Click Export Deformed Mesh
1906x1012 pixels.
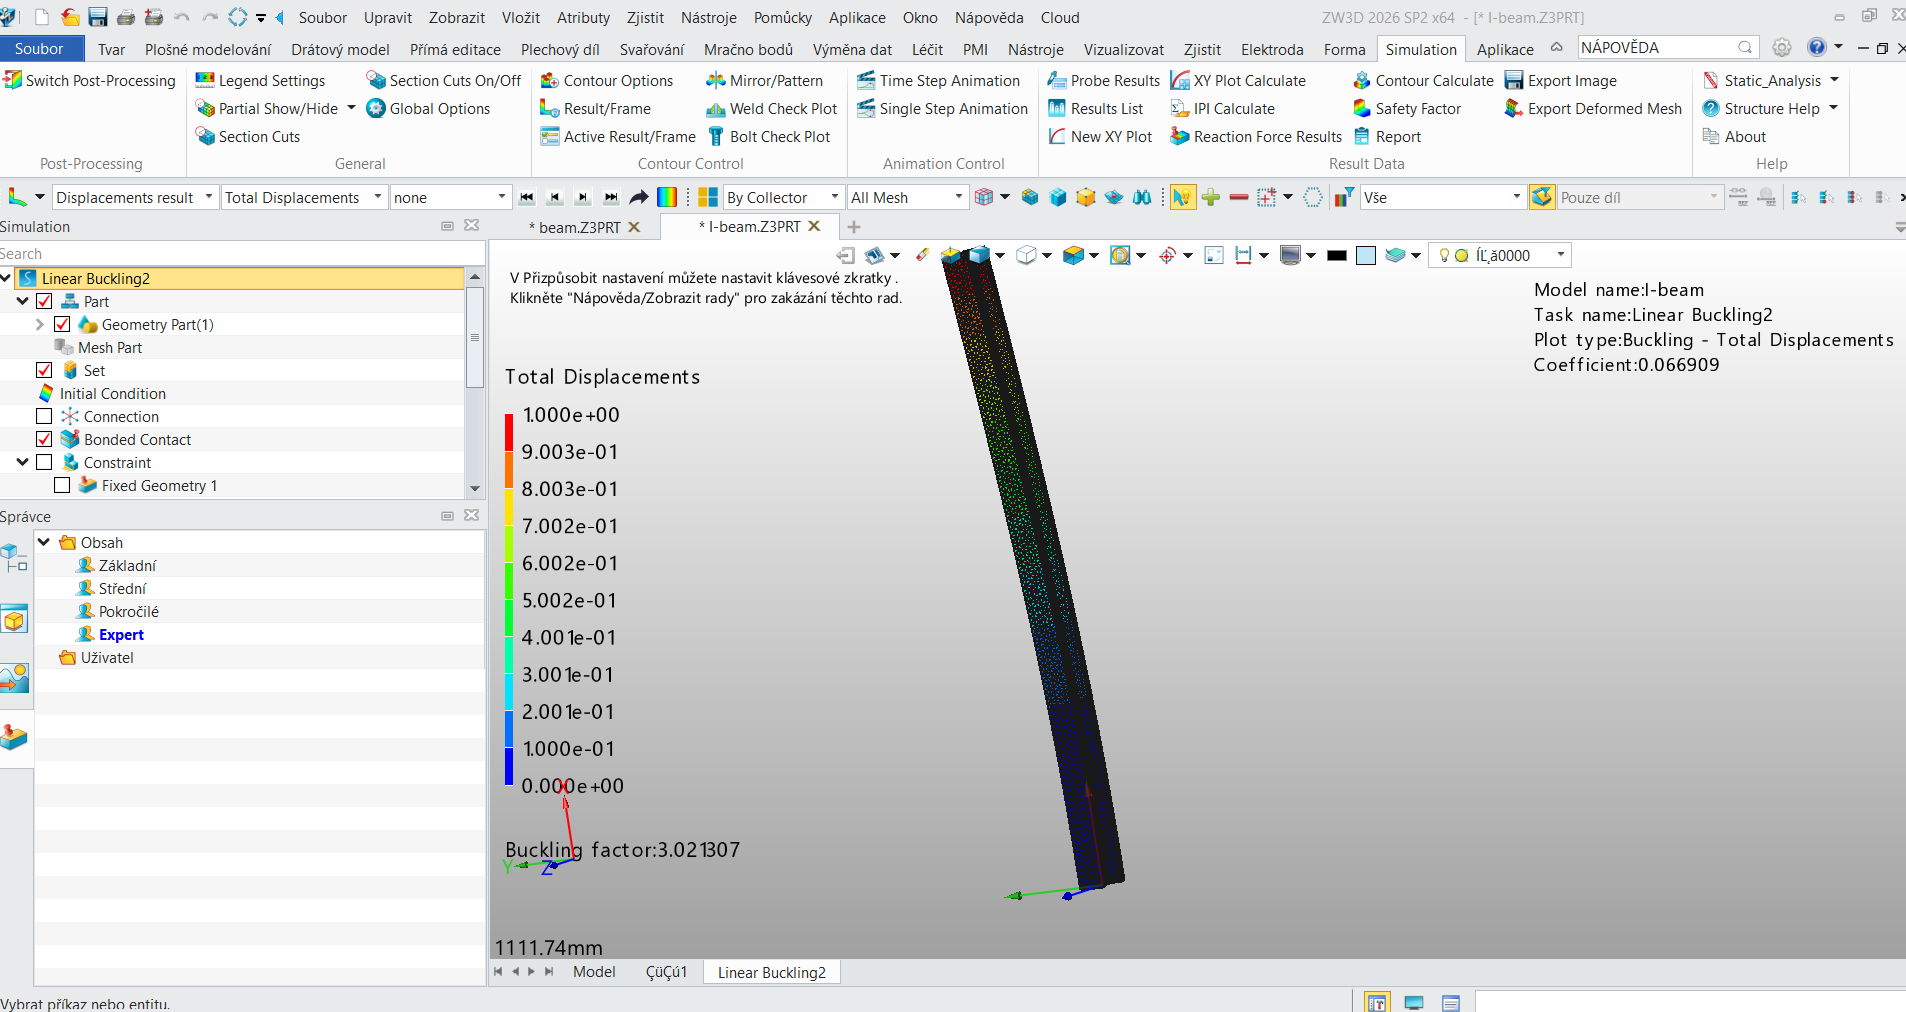[x=1593, y=108]
